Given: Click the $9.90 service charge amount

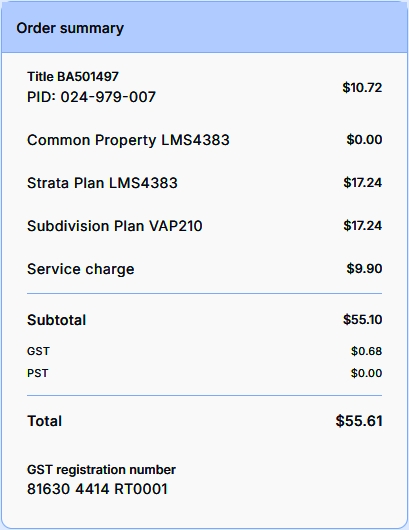Looking at the screenshot, I should (x=364, y=269).
